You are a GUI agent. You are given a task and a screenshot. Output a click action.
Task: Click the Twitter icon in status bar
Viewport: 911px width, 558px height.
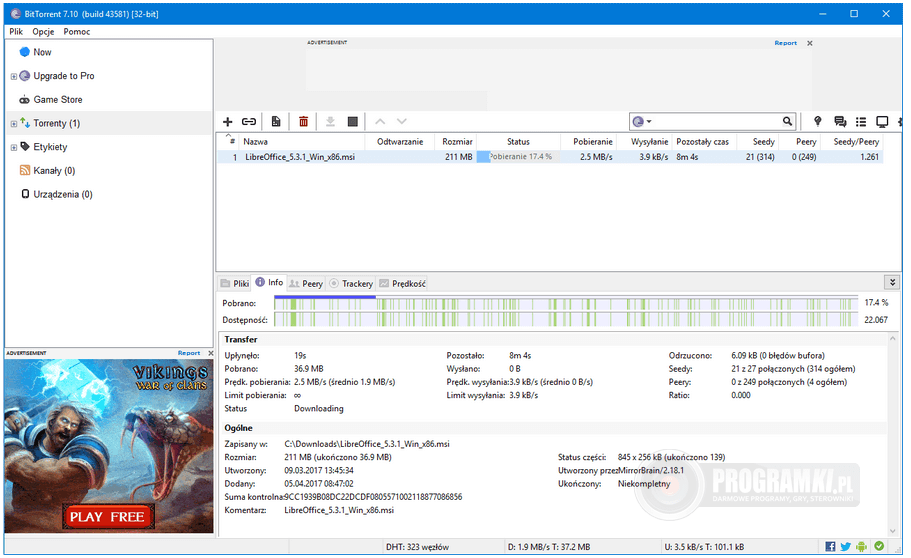[x=846, y=546]
